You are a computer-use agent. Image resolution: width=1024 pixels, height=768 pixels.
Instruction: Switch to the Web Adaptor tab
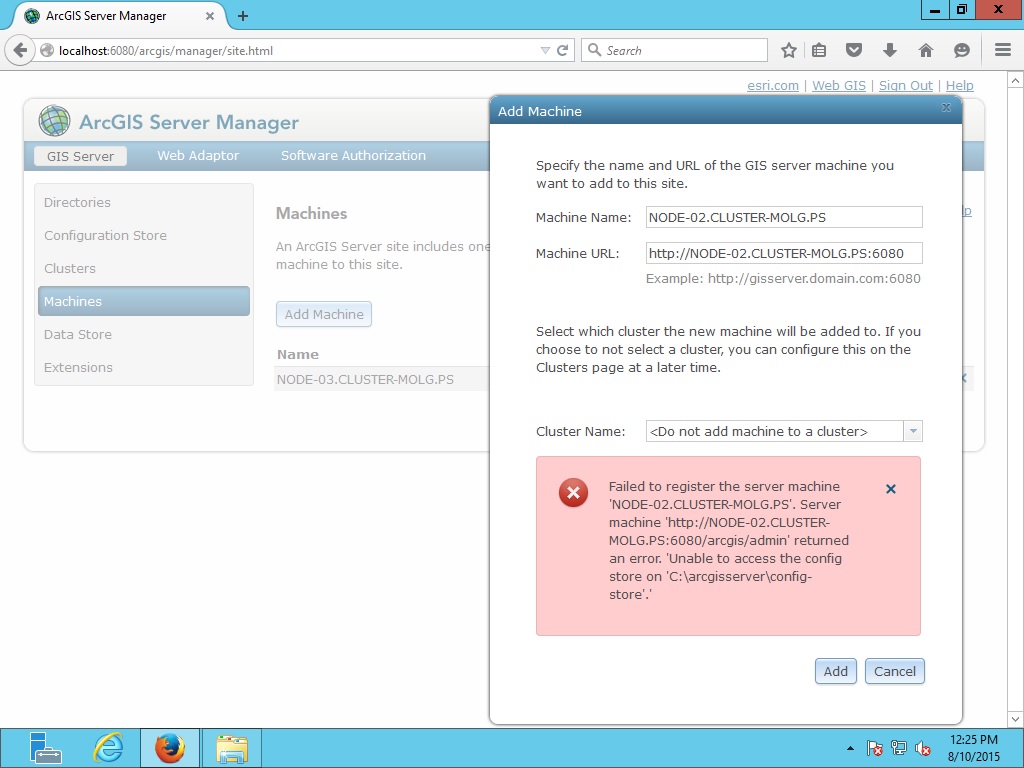point(198,155)
